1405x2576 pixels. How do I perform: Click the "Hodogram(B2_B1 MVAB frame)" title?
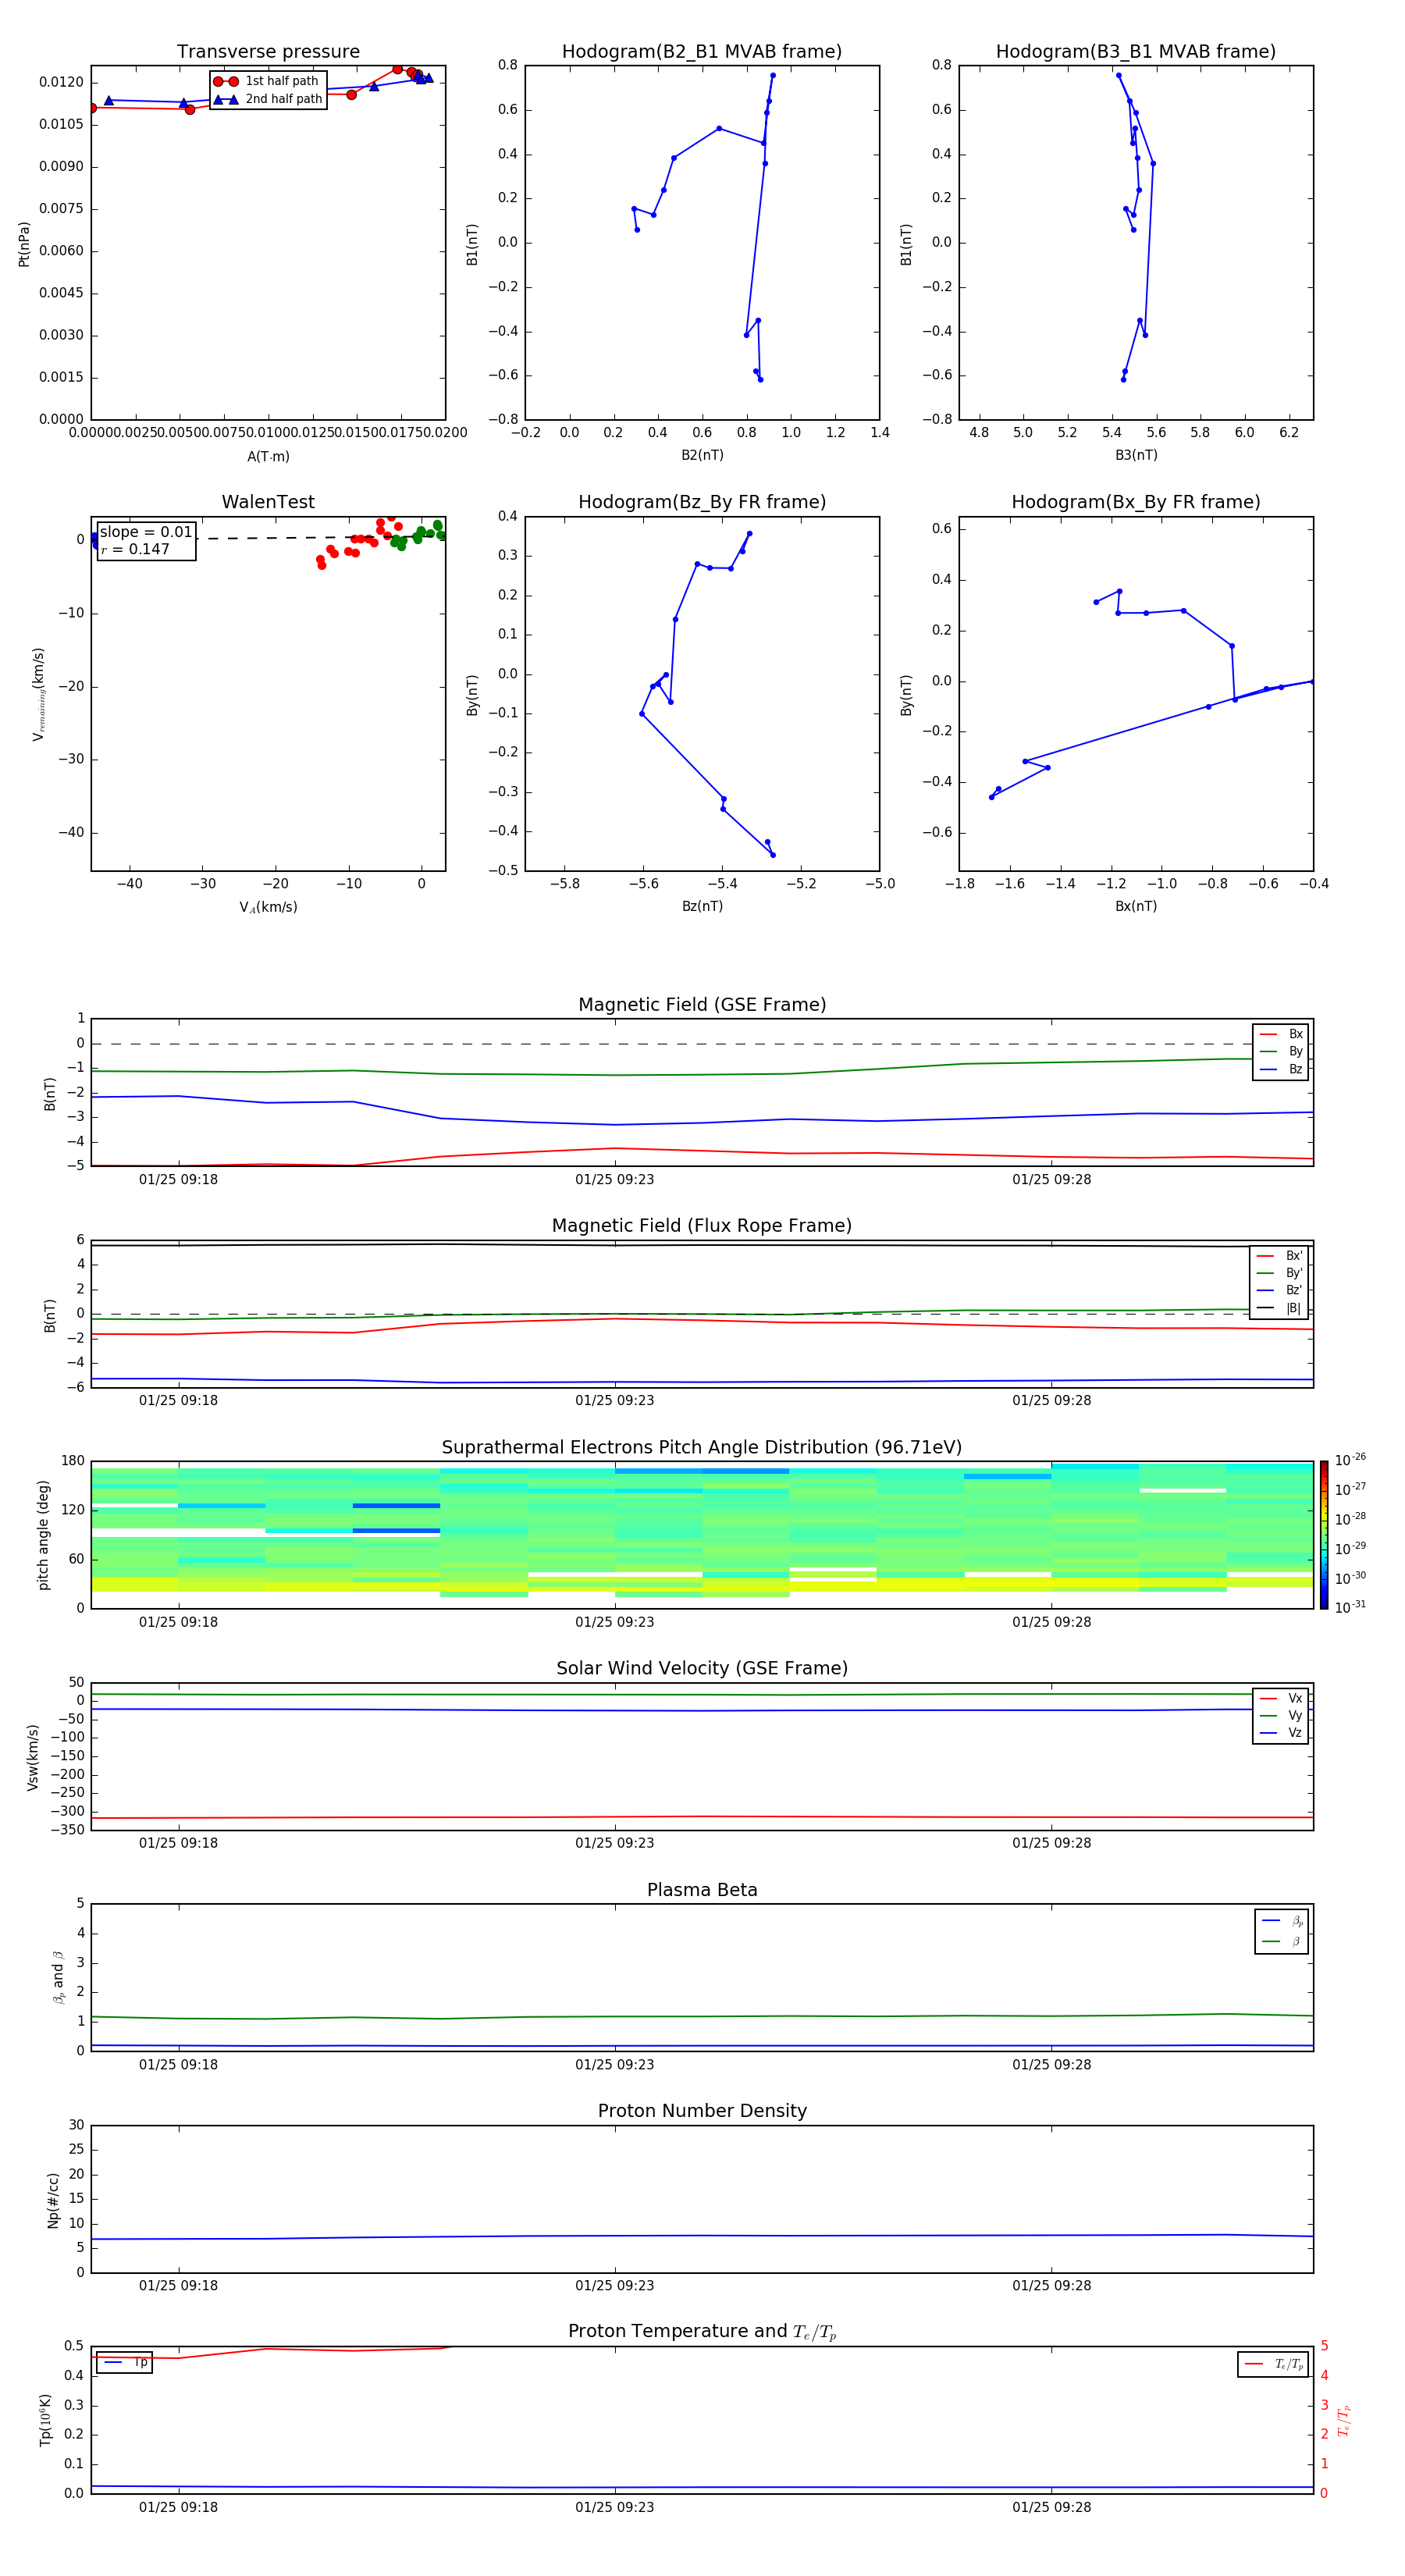point(702,52)
